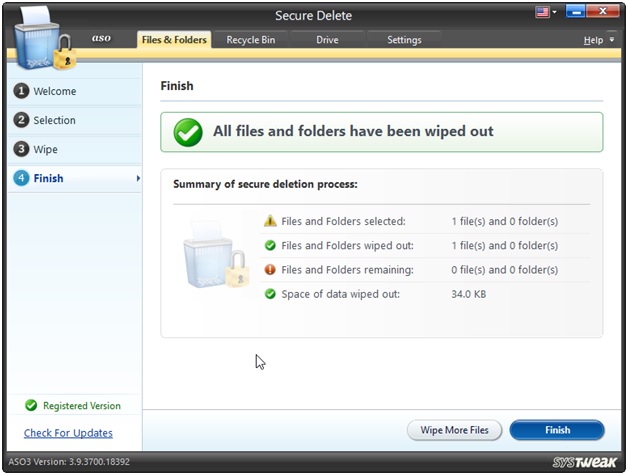Image resolution: width=628 pixels, height=475 pixels.
Task: Click the 'Files and Folders selected:' label
Action: click(x=343, y=221)
